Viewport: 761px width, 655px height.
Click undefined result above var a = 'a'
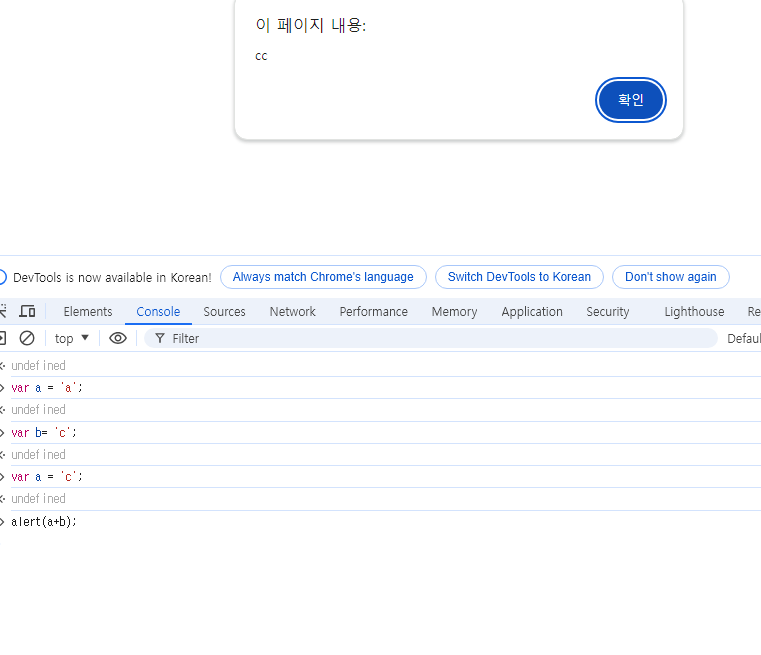click(38, 365)
